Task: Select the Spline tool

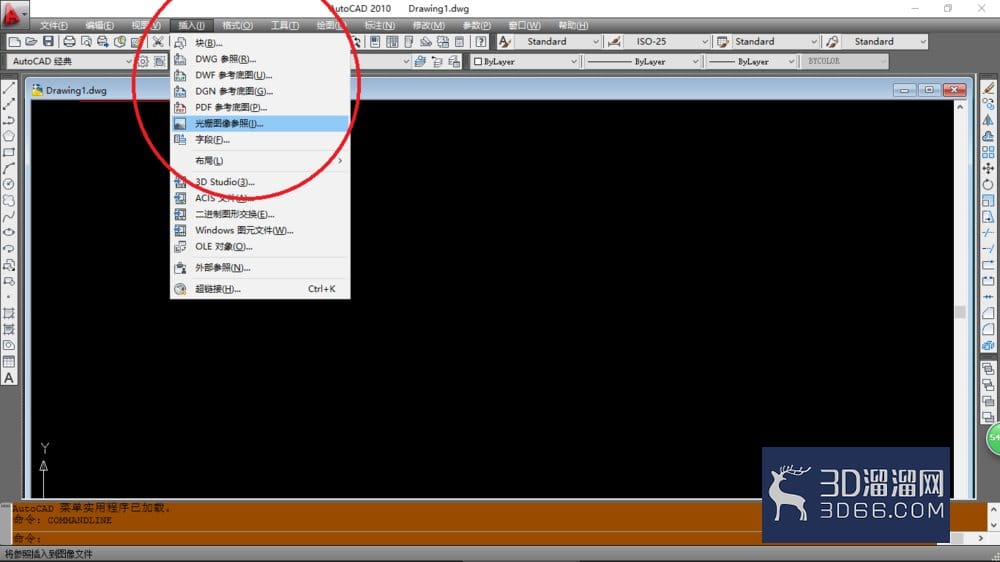Action: [x=9, y=217]
